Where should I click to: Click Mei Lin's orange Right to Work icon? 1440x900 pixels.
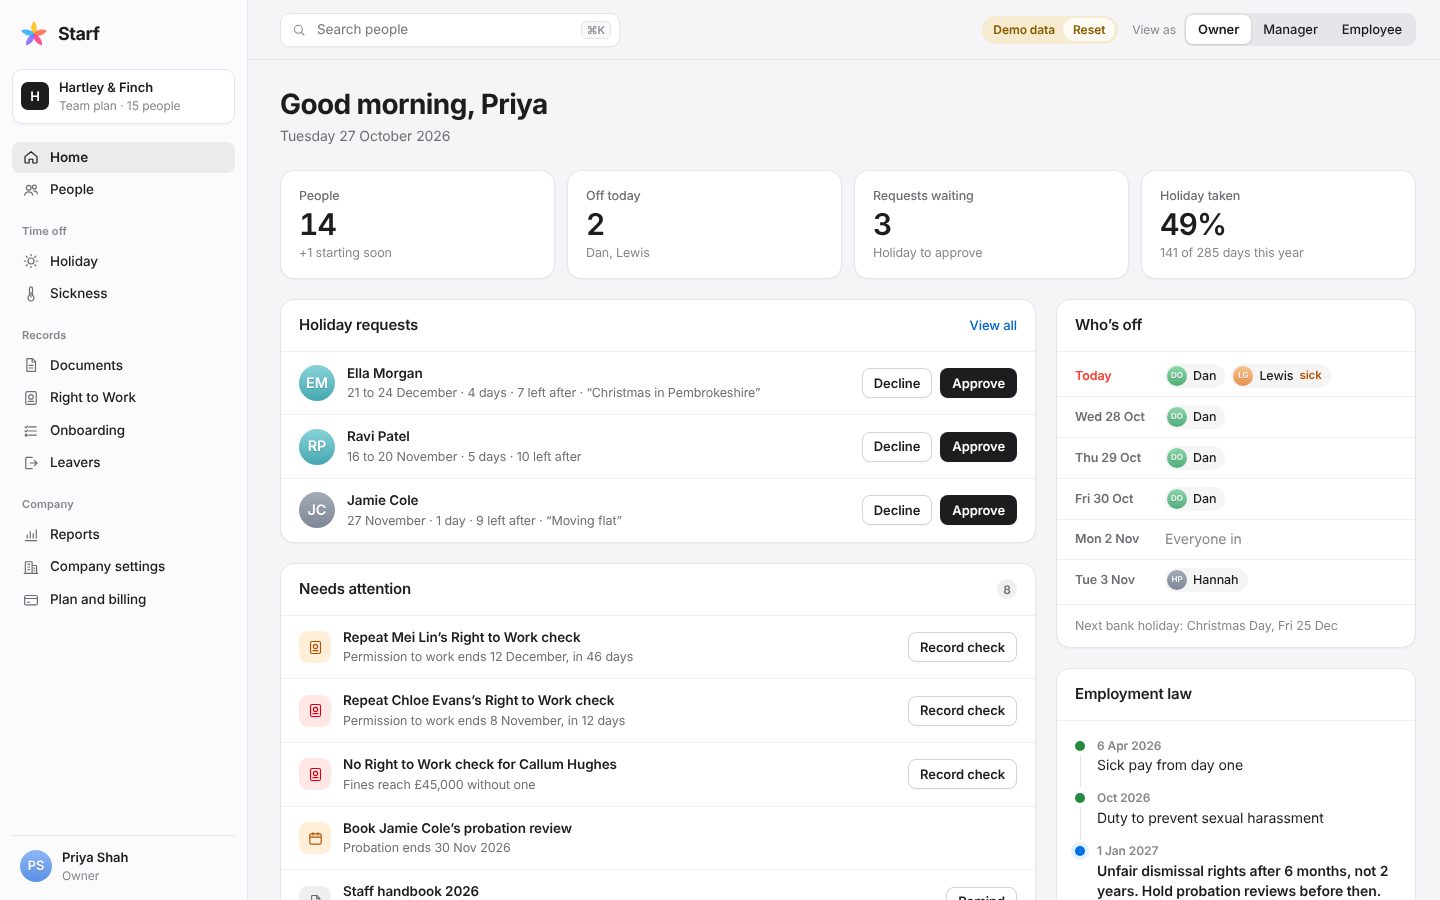[x=315, y=647]
